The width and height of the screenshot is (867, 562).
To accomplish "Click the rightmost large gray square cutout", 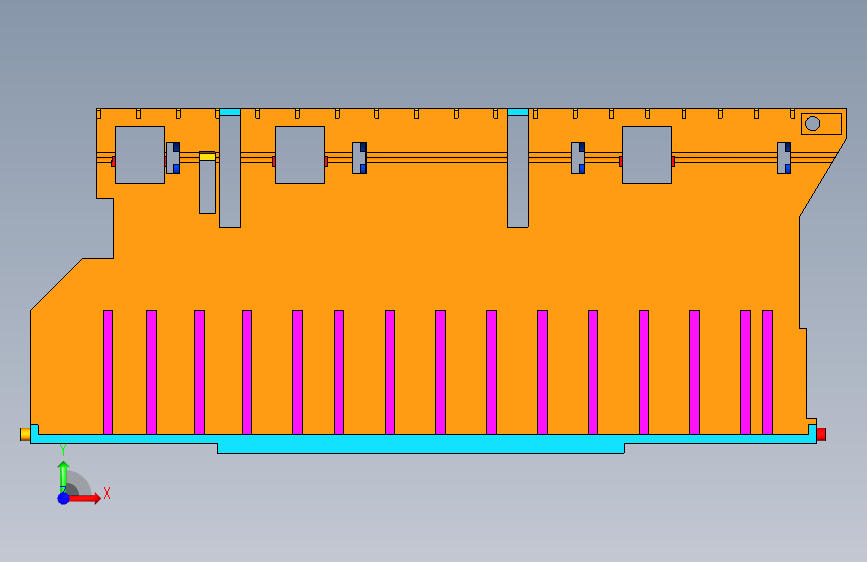I will click(647, 155).
